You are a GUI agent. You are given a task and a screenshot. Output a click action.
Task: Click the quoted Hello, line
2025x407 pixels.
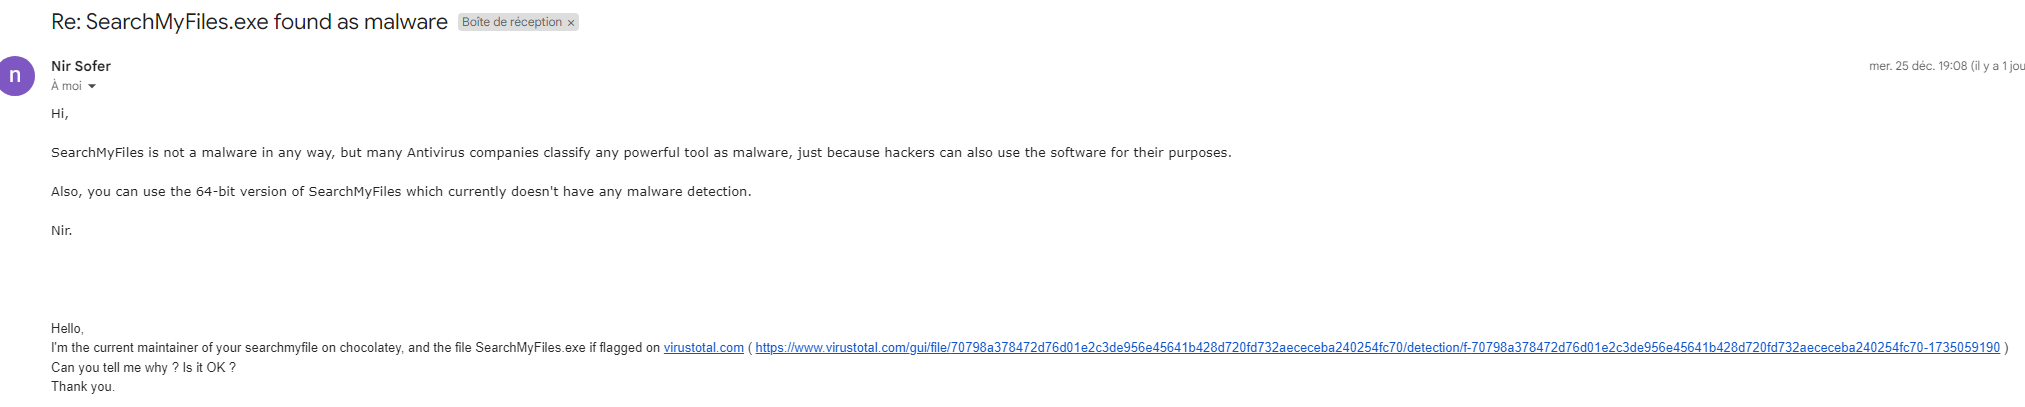68,329
